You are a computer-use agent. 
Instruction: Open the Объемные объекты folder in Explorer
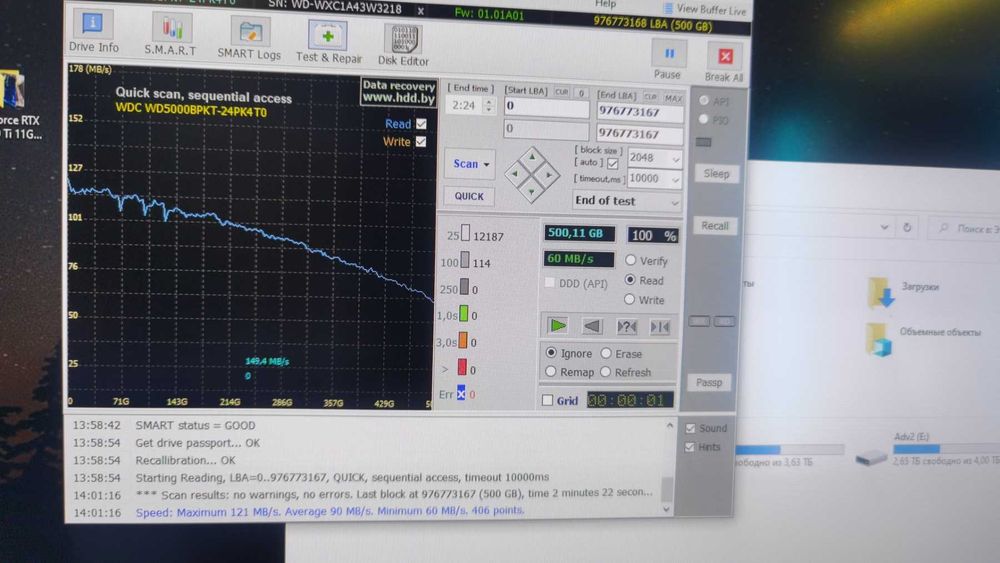point(924,337)
